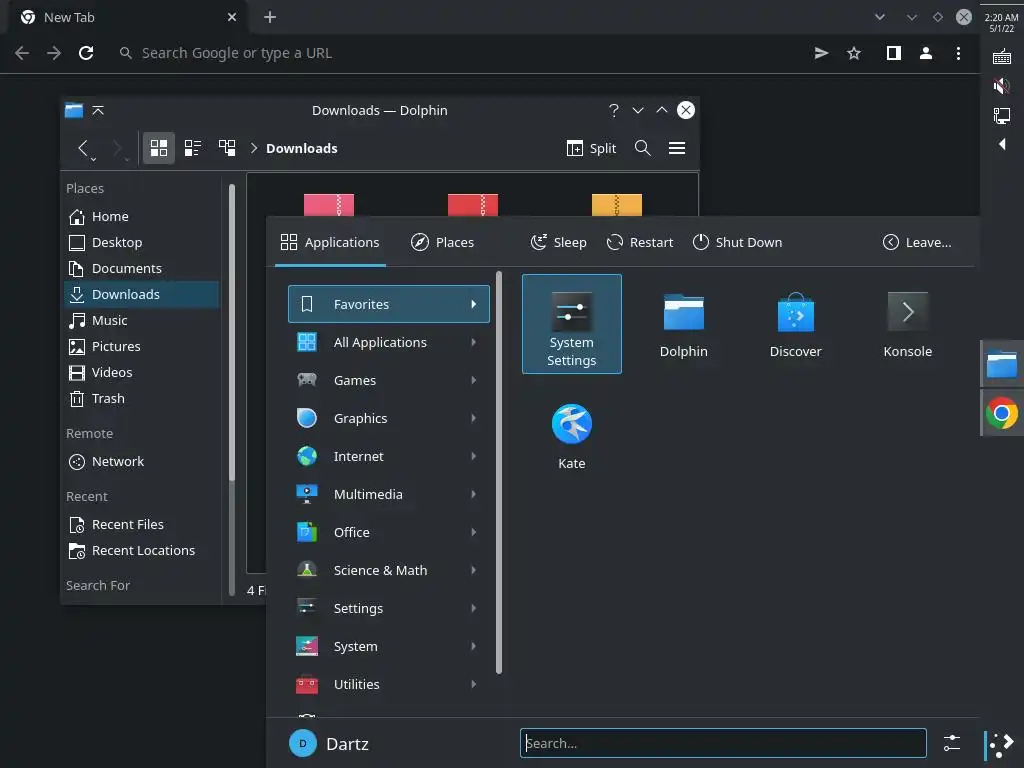The height and width of the screenshot is (768, 1024).
Task: Show hidden system tray icons arrow
Action: tap(1002, 144)
